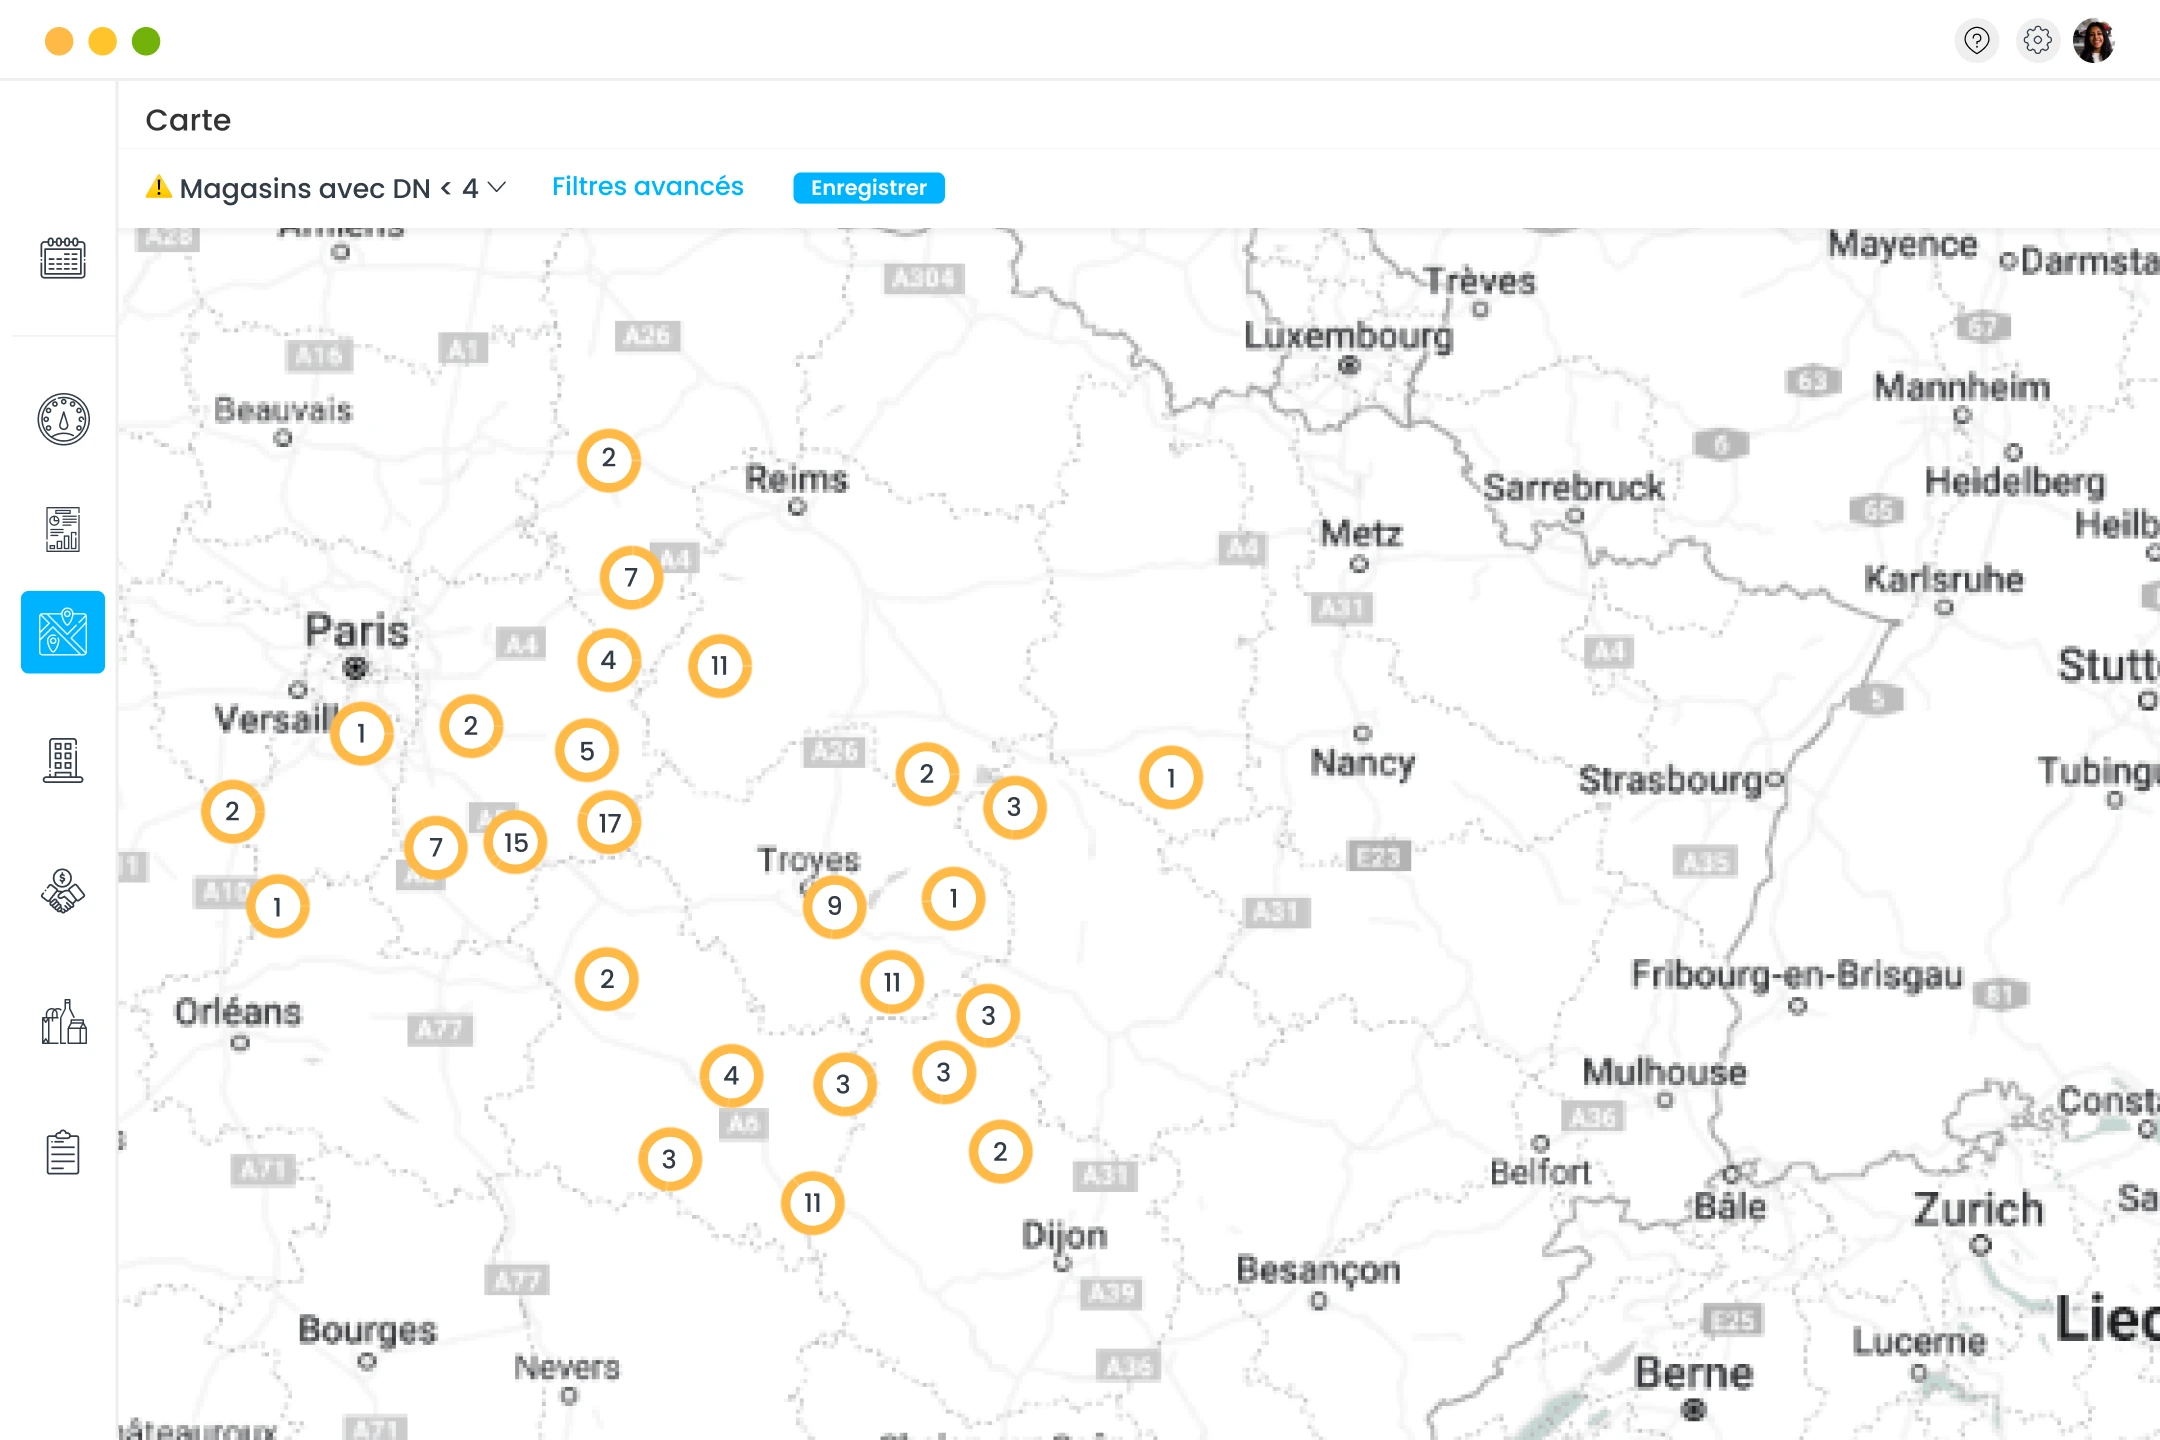Click the warning triangle next to the filter name
Viewport: 2160px width, 1440px height.
click(x=160, y=187)
